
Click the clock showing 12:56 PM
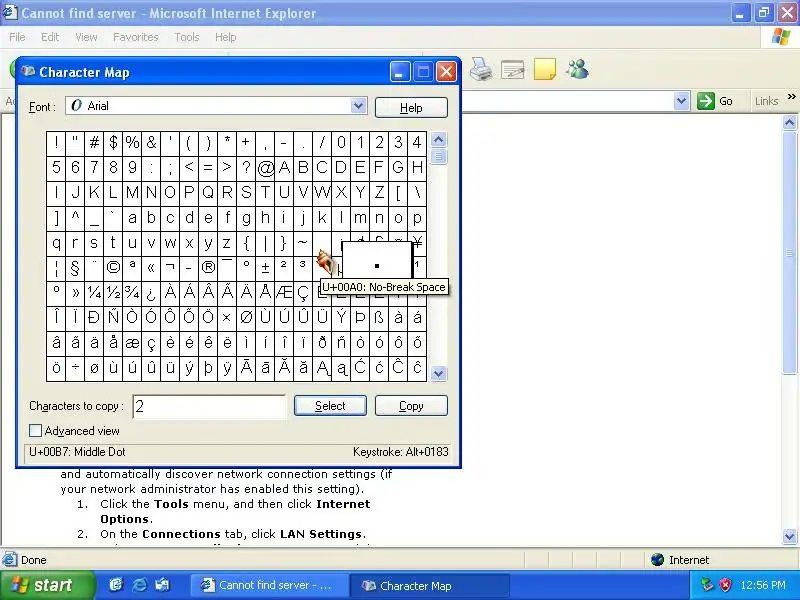tap(763, 585)
